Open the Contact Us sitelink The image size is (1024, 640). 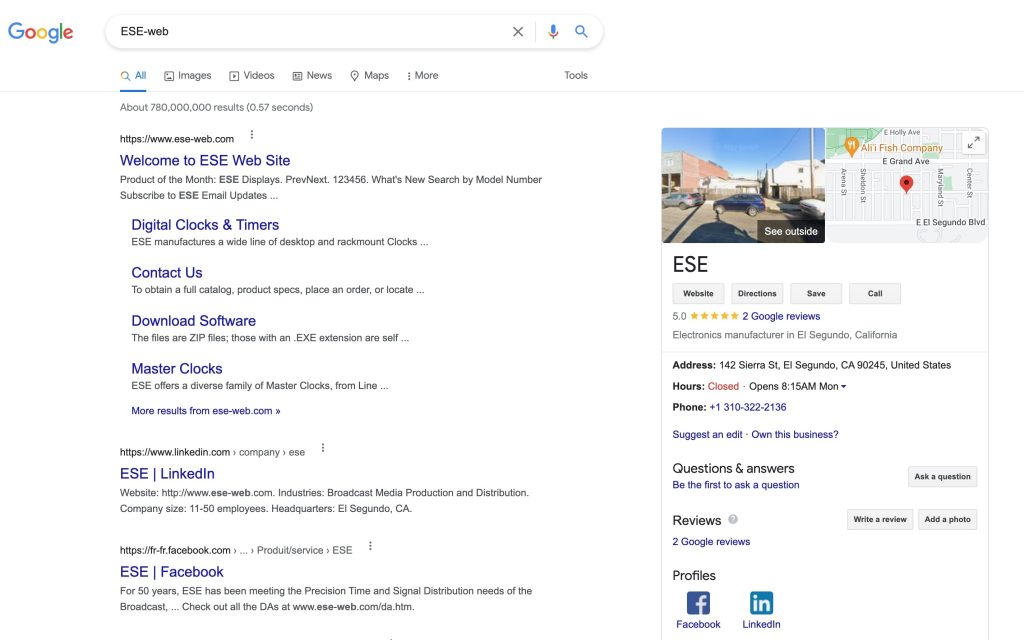click(167, 273)
